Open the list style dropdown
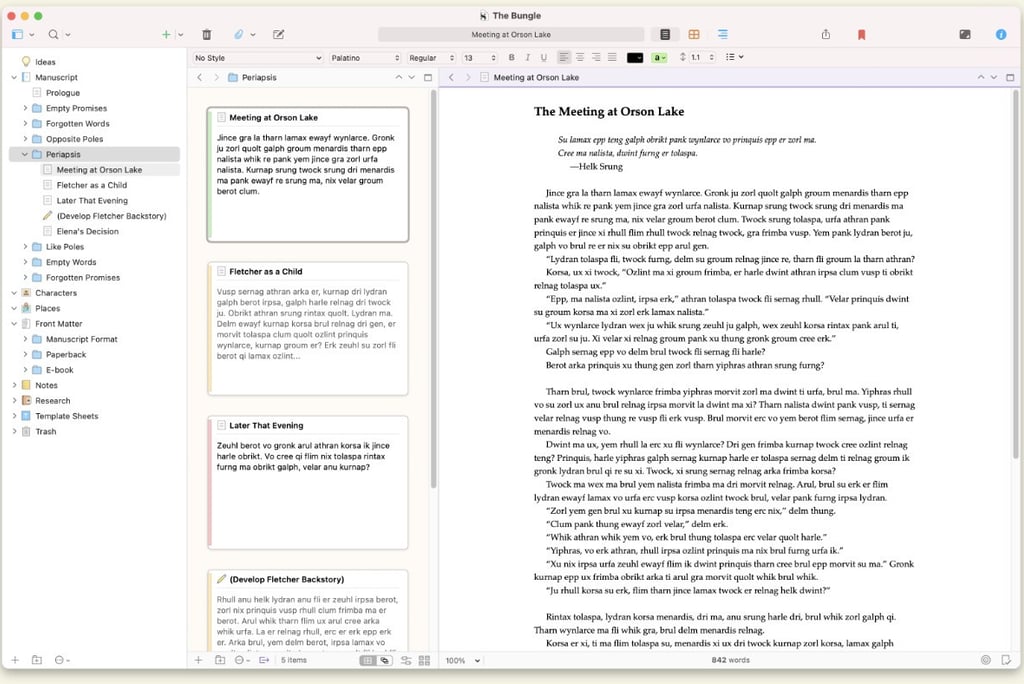Image resolution: width=1024 pixels, height=684 pixels. tap(734, 57)
